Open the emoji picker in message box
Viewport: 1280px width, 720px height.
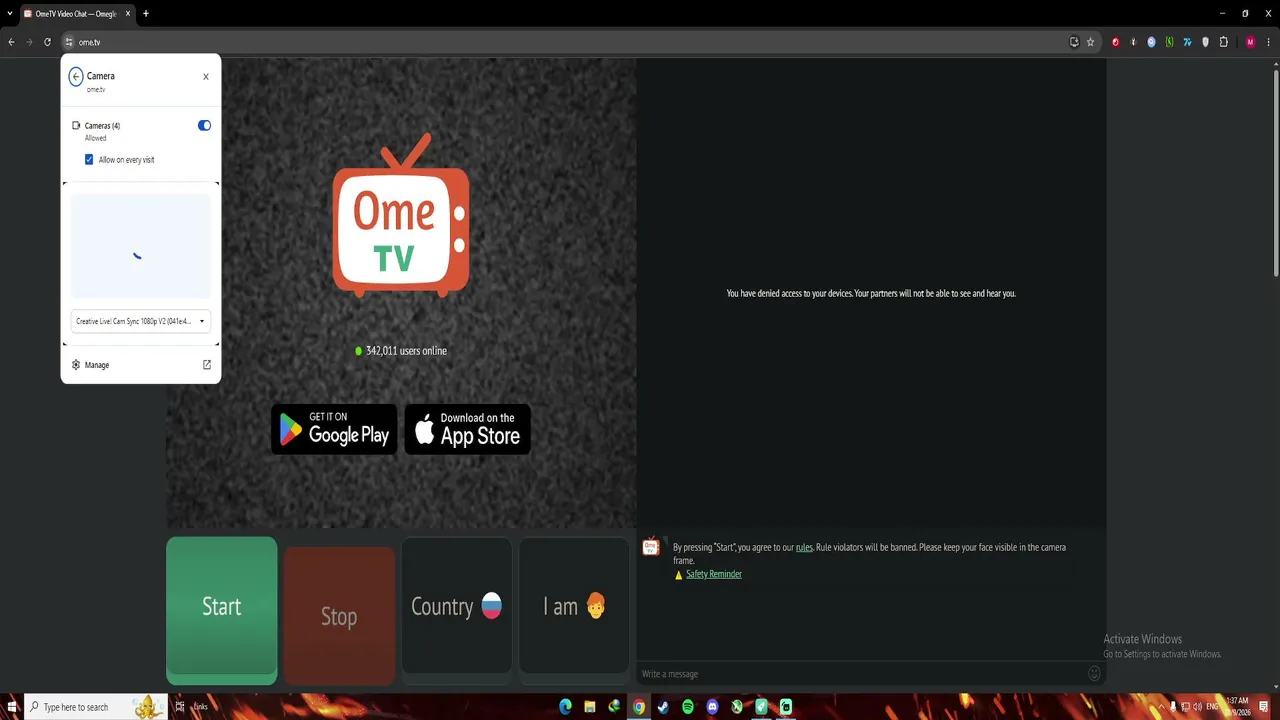[x=1094, y=674]
